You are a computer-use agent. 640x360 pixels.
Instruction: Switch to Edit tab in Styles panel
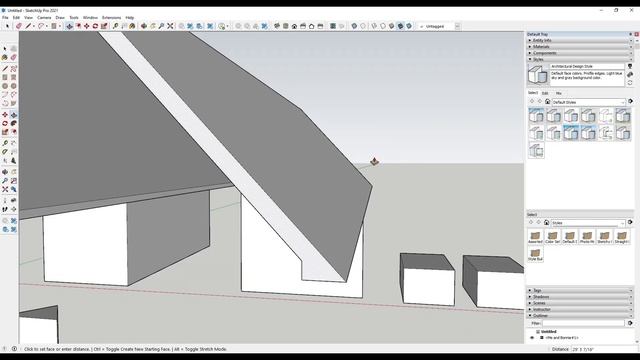pos(545,93)
